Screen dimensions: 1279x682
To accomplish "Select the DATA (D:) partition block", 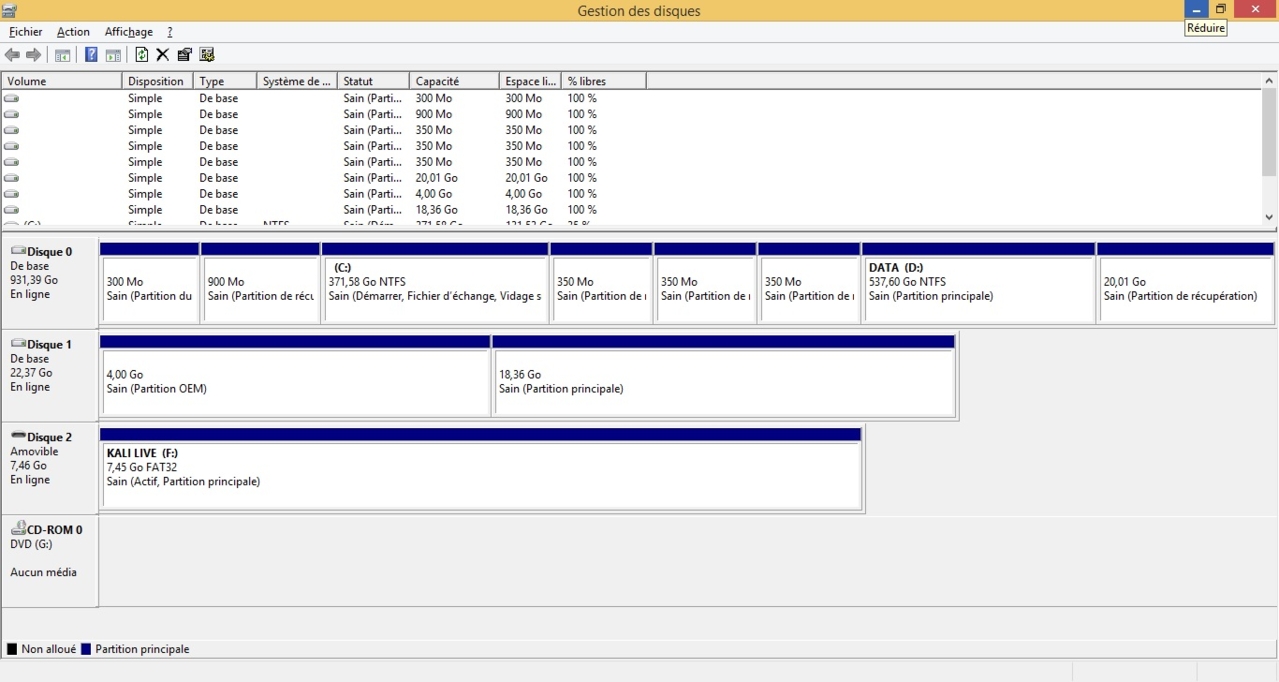I will (x=977, y=289).
